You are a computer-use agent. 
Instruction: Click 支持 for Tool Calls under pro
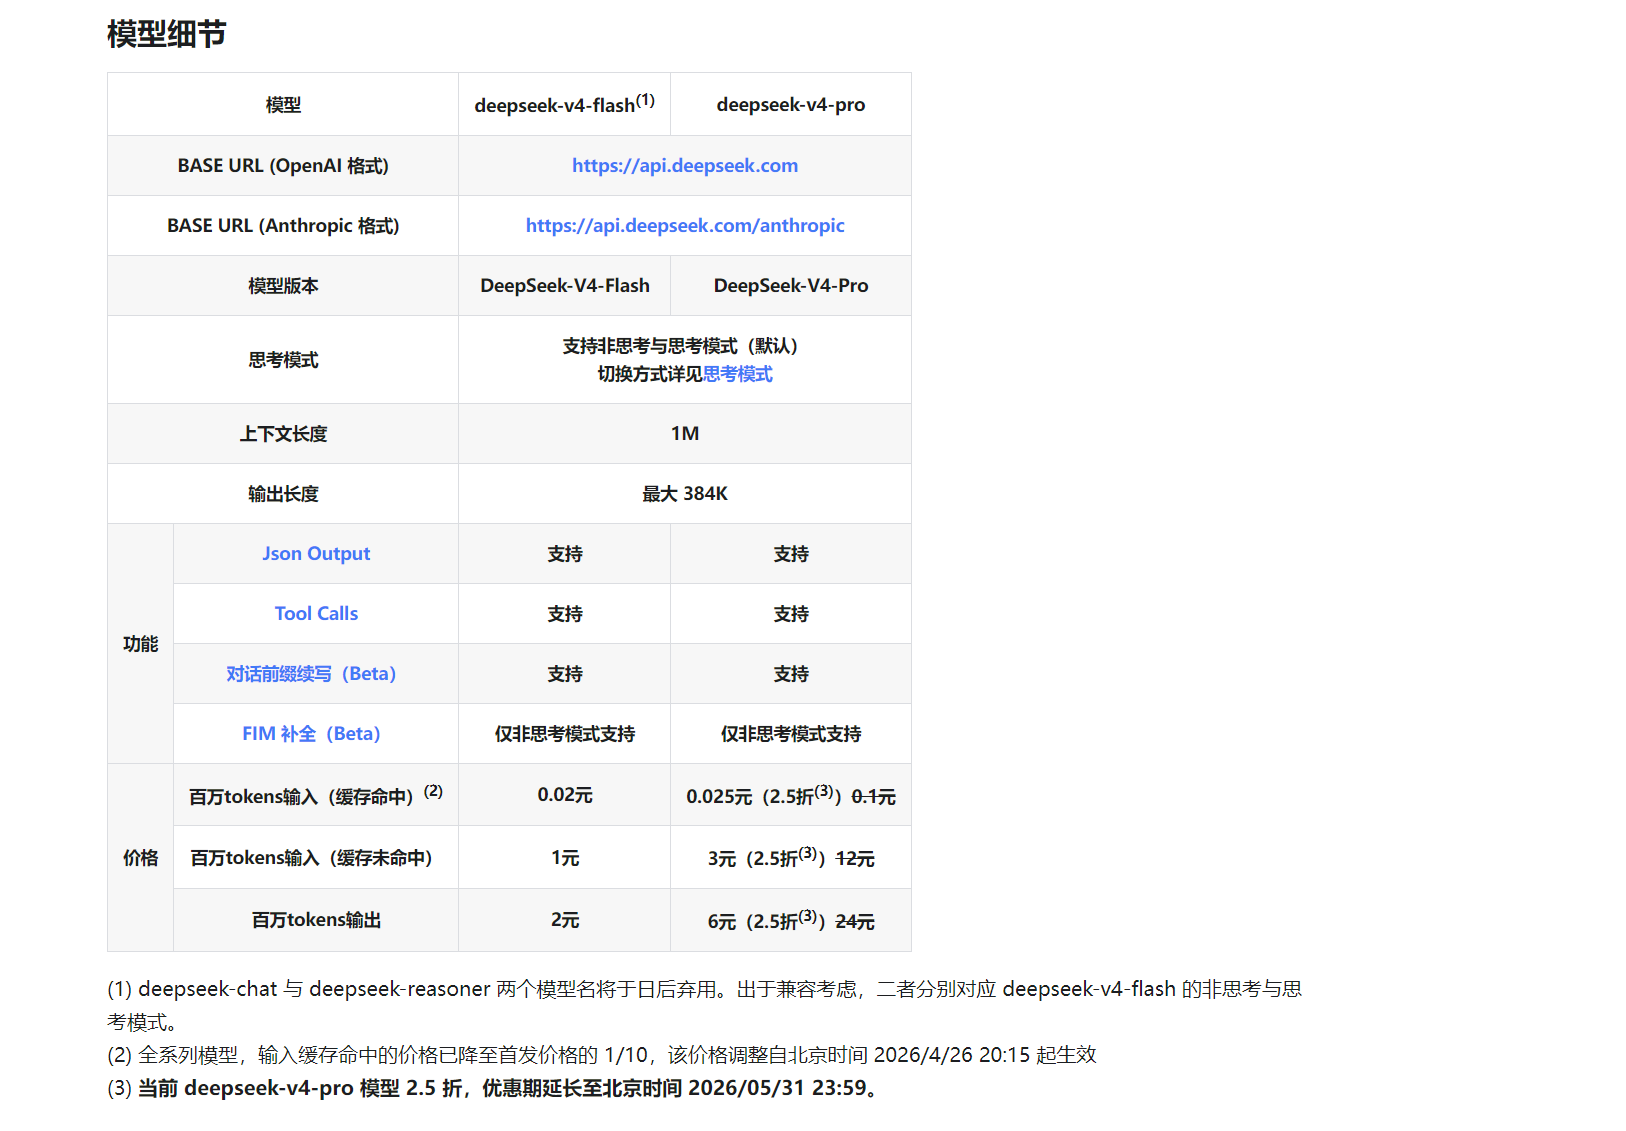pyautogui.click(x=791, y=614)
